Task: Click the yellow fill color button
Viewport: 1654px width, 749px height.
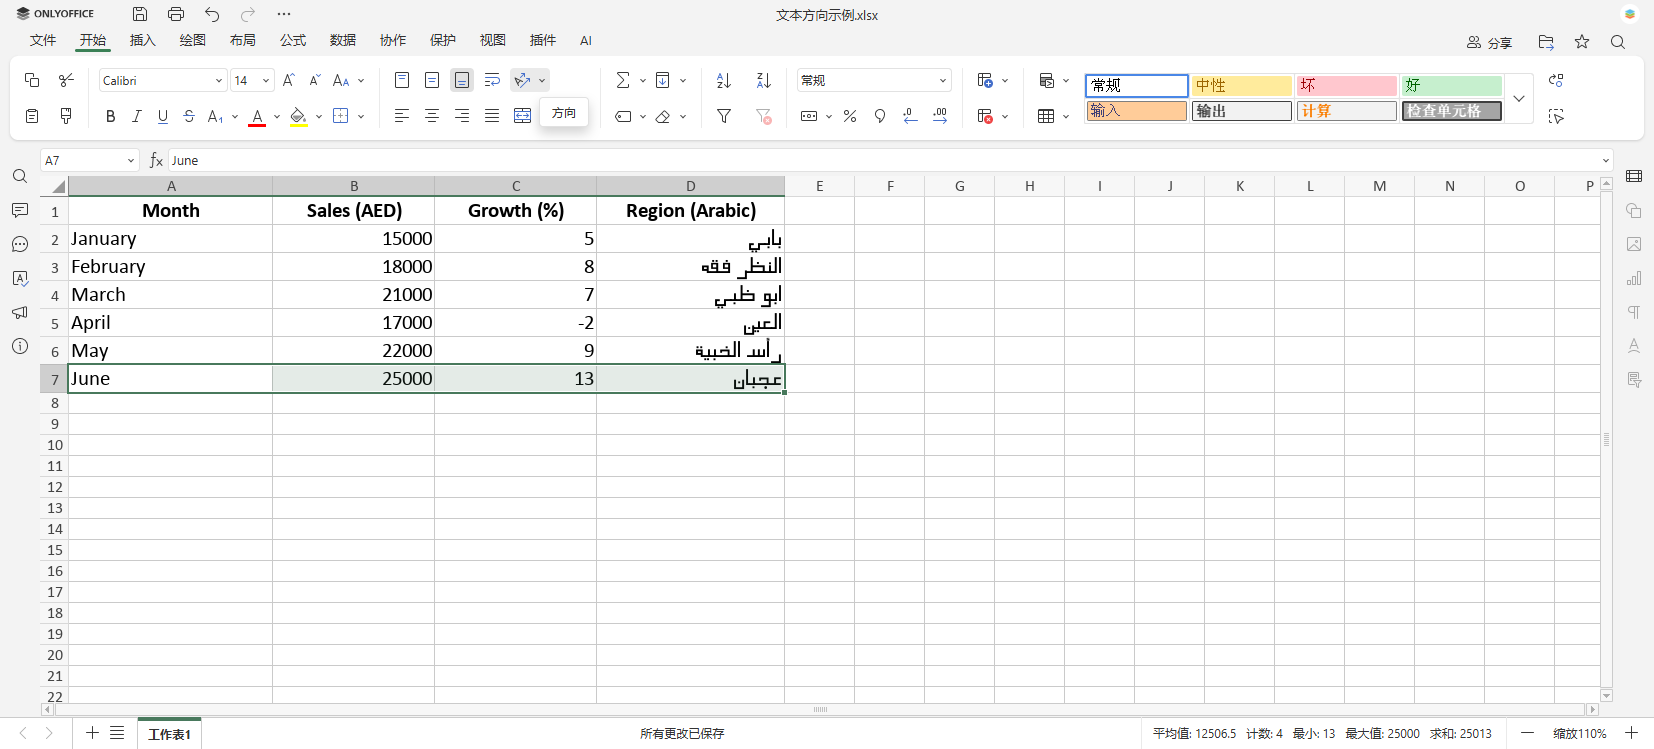Action: pyautogui.click(x=298, y=116)
